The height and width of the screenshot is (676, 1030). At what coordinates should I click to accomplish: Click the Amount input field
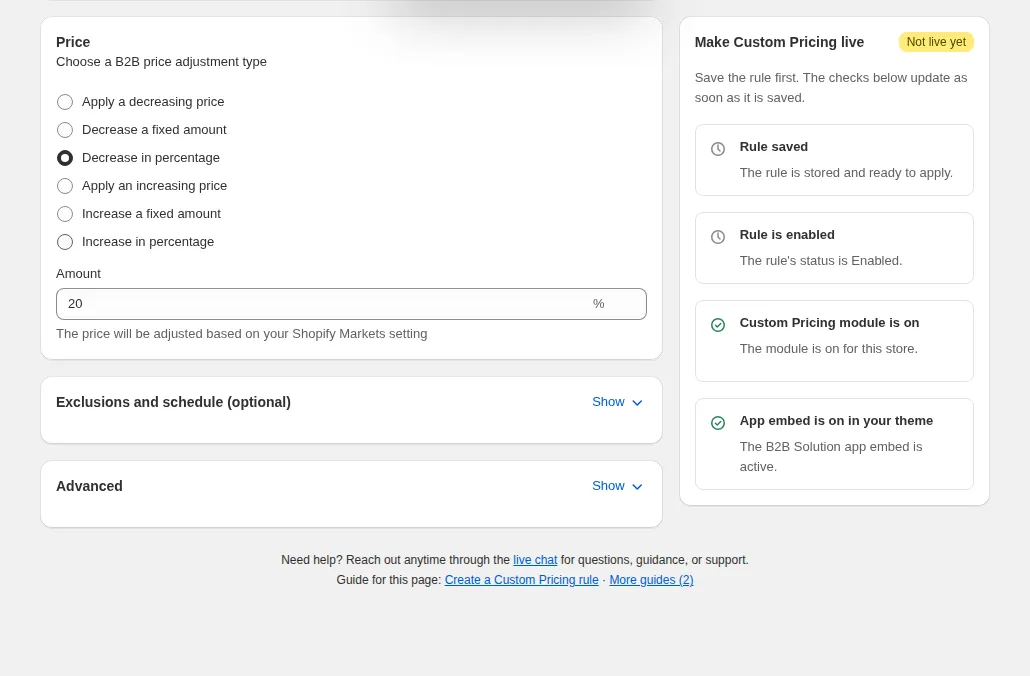tap(351, 304)
